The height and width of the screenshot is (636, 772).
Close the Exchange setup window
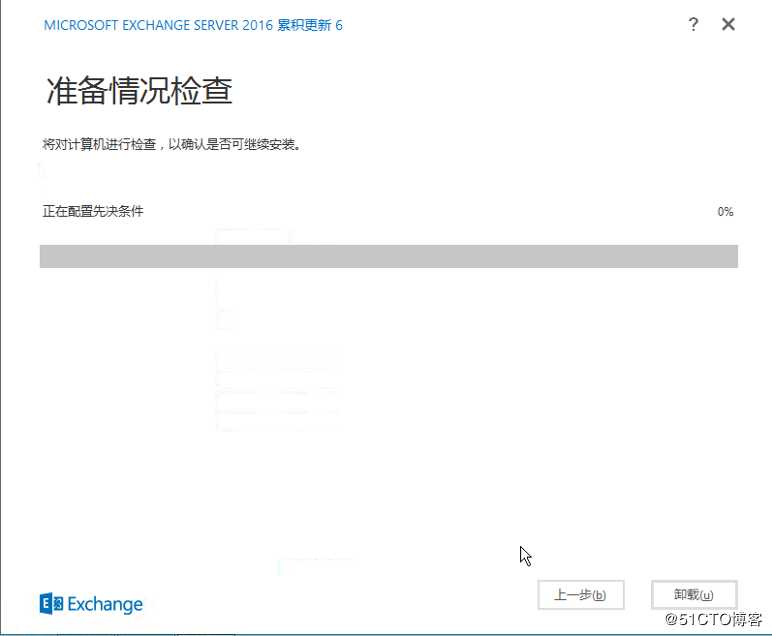728,24
